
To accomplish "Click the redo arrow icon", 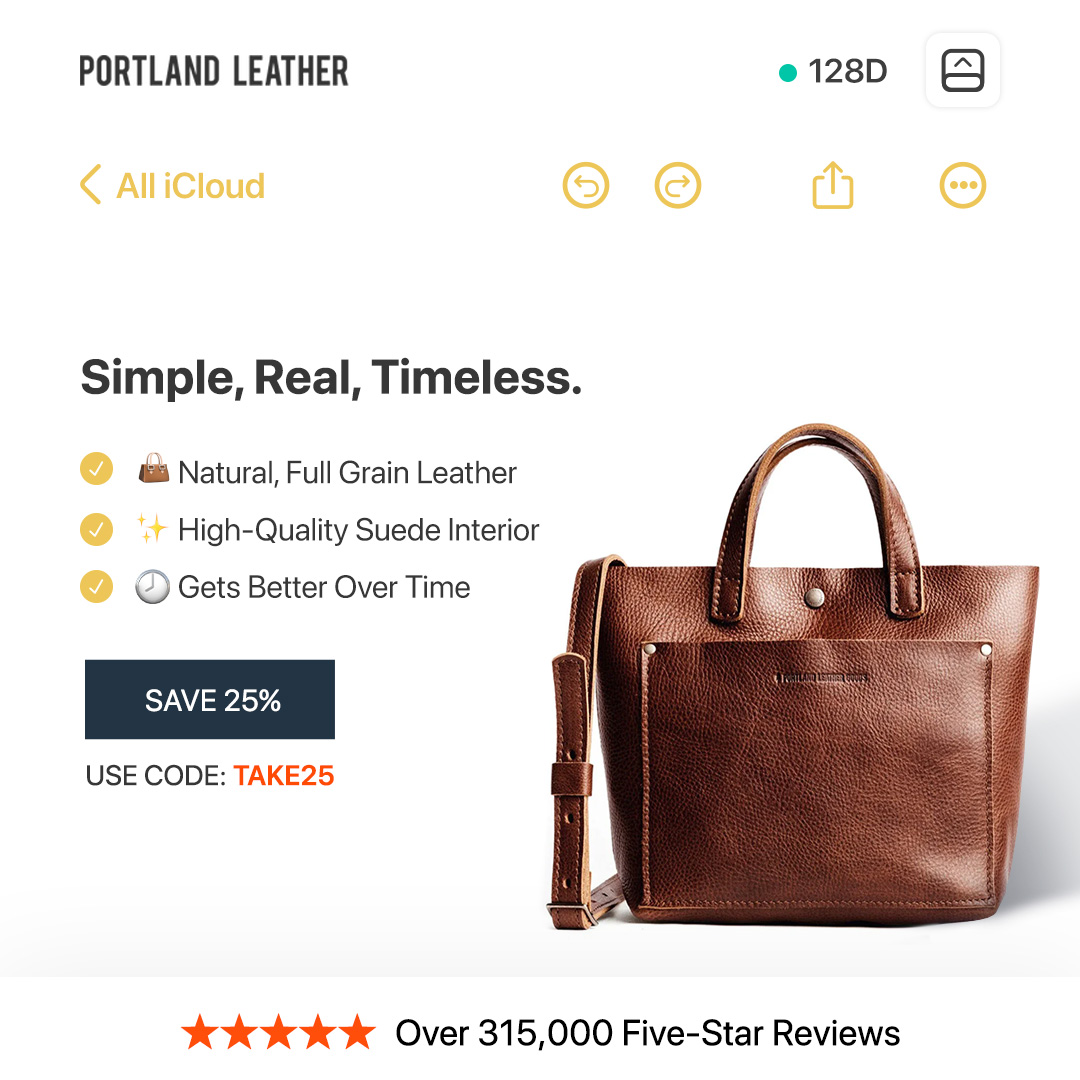I will (677, 185).
